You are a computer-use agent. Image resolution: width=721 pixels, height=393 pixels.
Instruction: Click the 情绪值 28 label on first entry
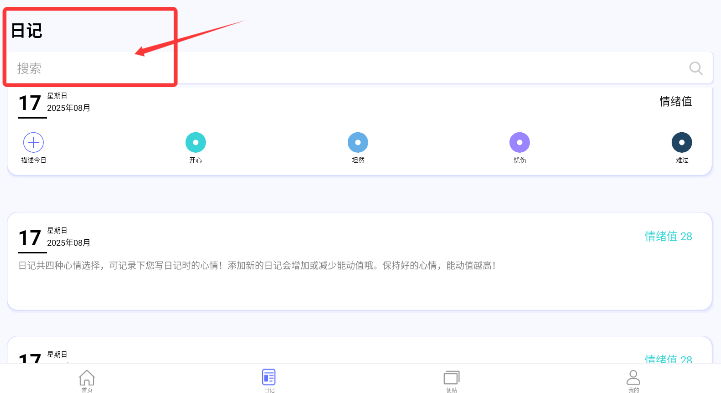668,236
